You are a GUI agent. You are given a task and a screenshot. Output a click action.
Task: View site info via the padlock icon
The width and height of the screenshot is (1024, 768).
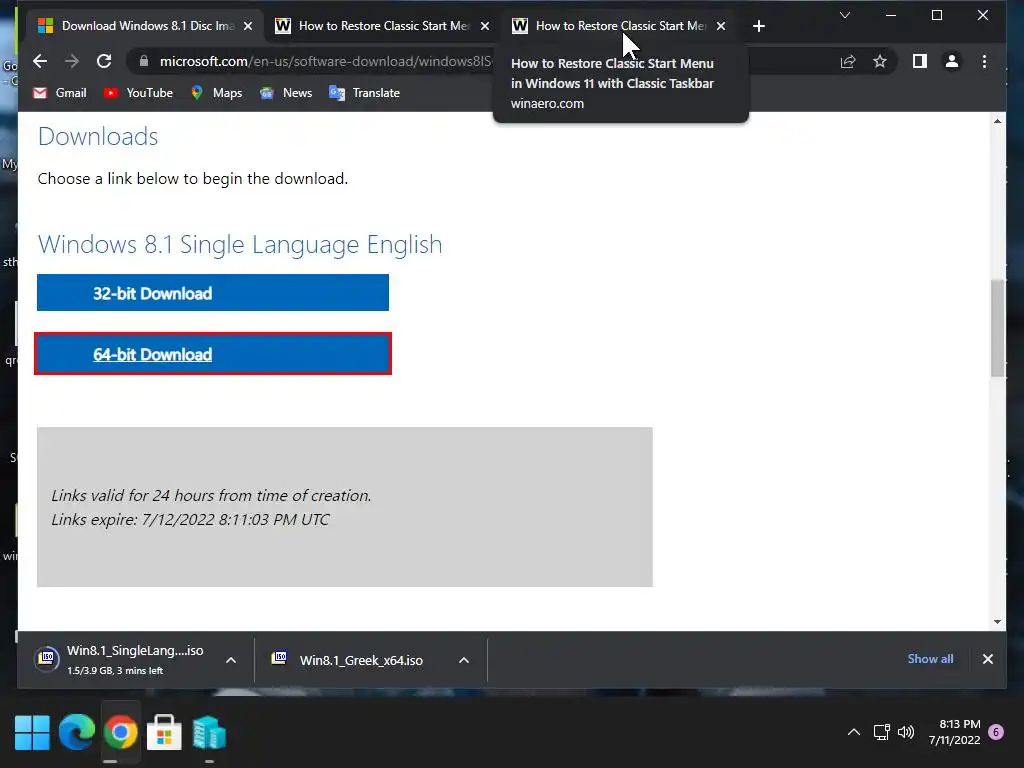(144, 61)
